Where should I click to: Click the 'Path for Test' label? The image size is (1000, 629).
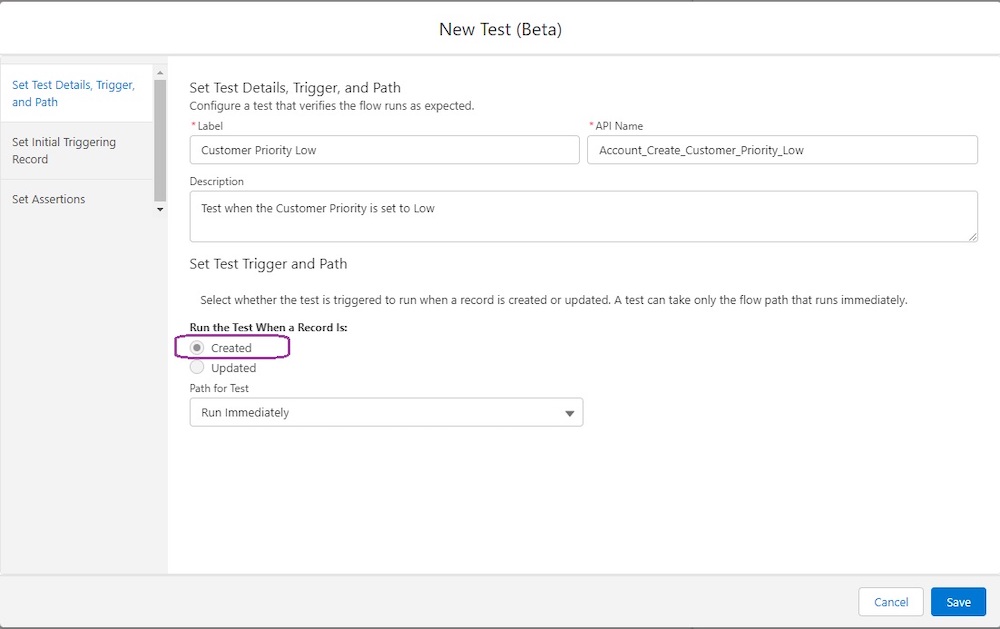point(219,388)
